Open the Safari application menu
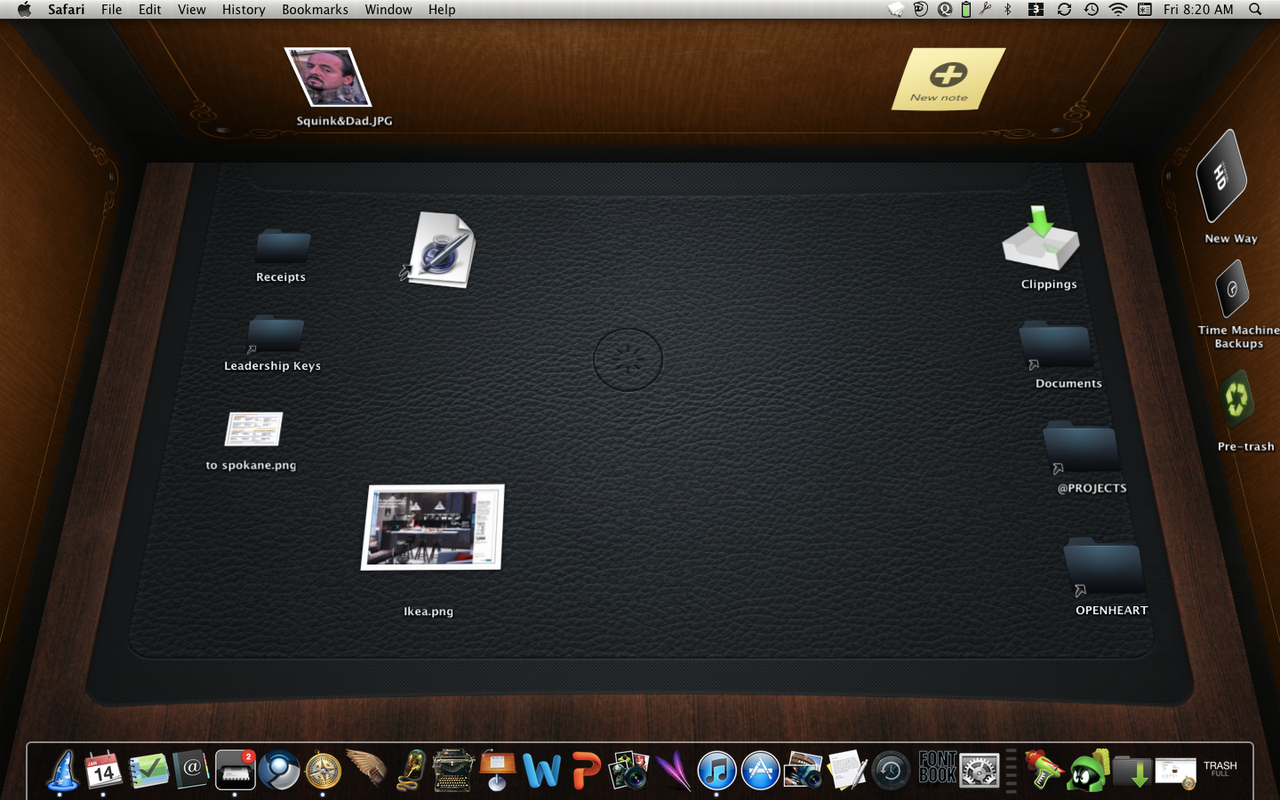The height and width of the screenshot is (800, 1280). tap(66, 9)
